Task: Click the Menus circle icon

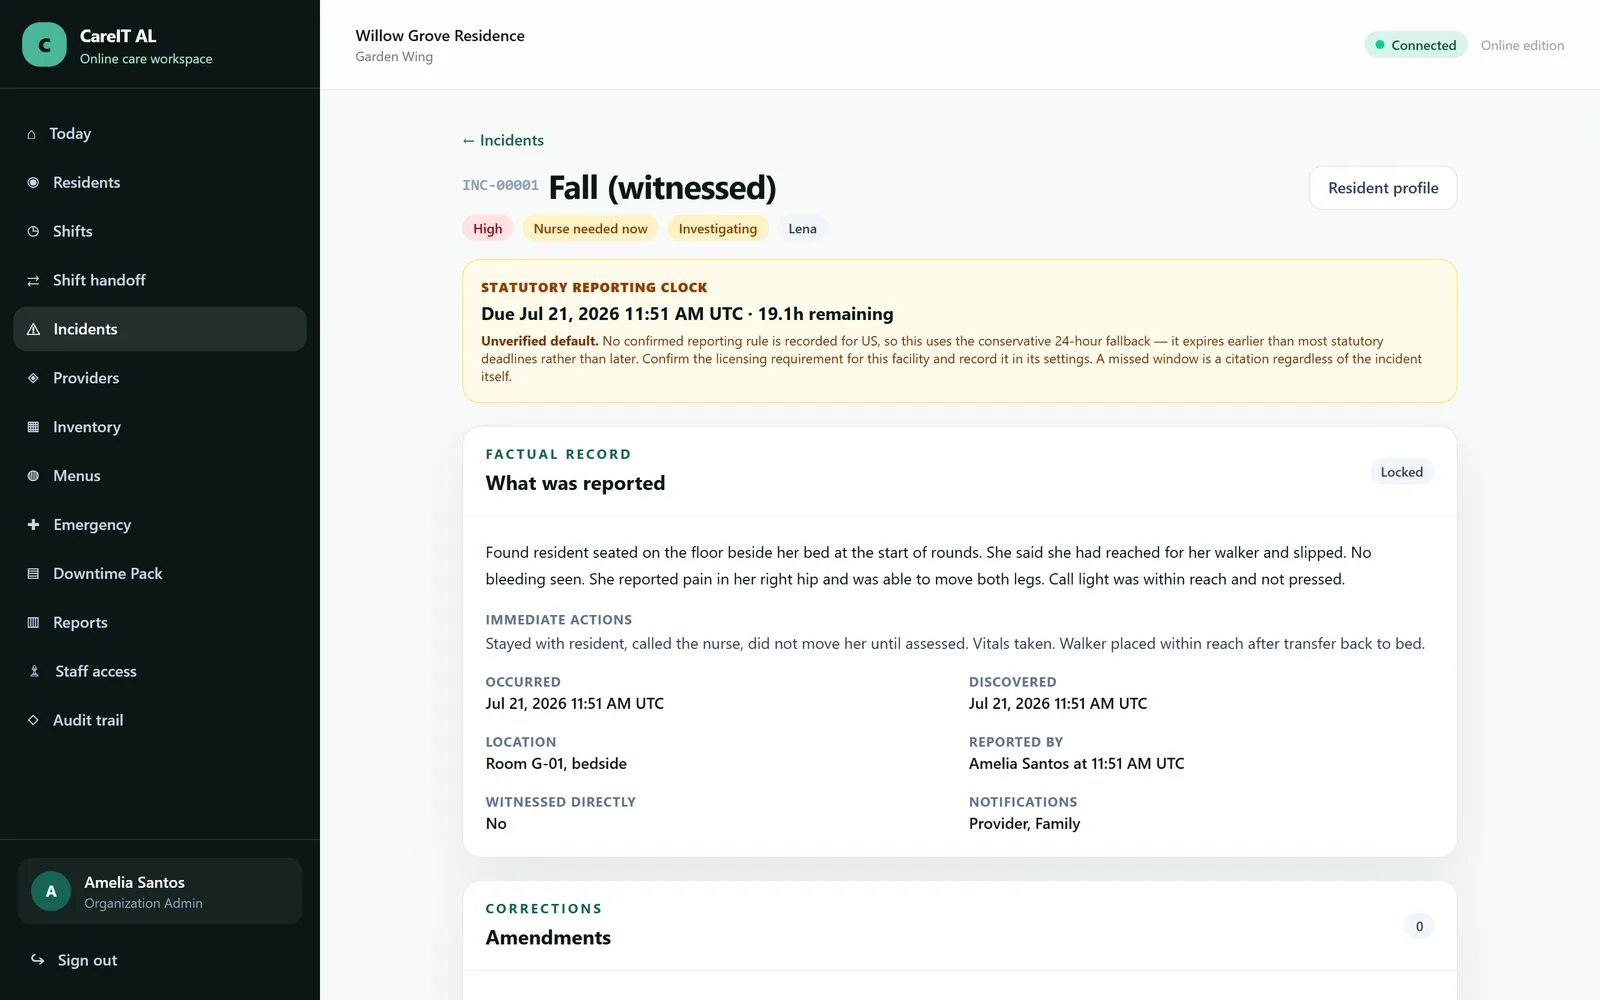Action: tap(33, 476)
